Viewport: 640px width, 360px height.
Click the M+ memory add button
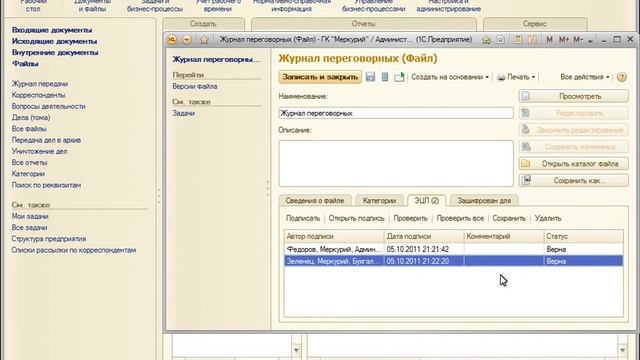pos(564,40)
